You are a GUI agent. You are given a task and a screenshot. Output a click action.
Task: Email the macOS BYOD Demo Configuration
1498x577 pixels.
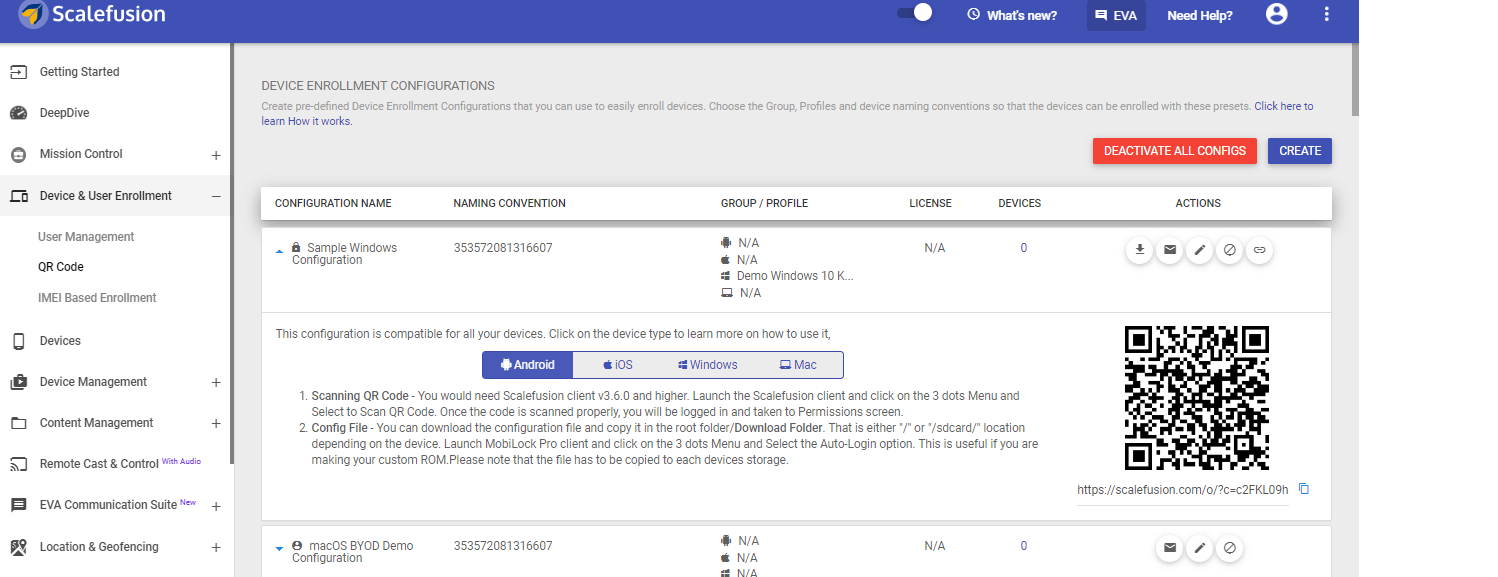click(x=1169, y=548)
